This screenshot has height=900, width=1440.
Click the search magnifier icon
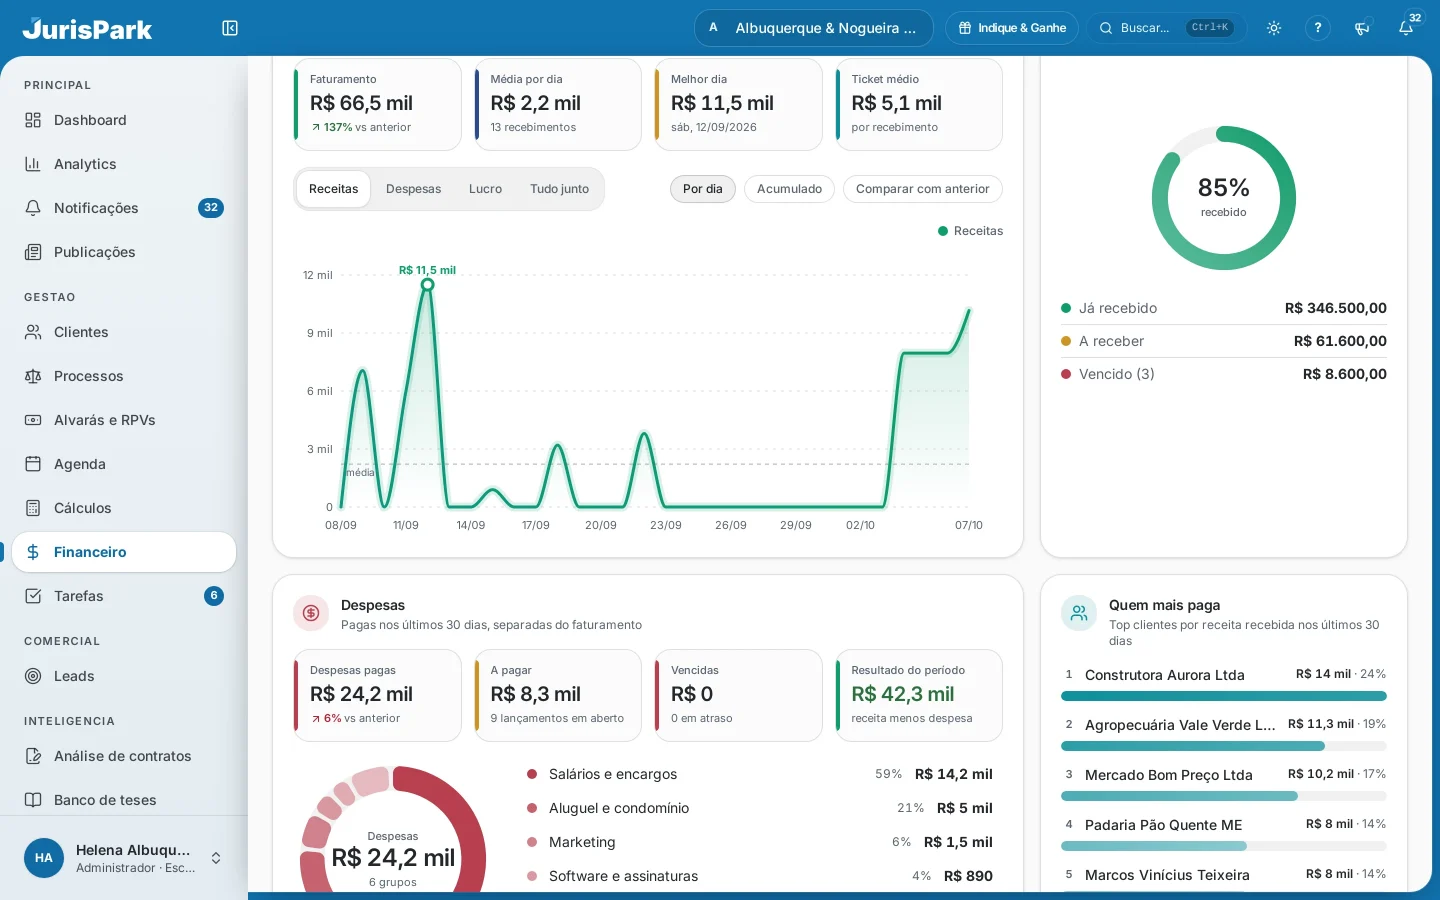[x=1106, y=28]
